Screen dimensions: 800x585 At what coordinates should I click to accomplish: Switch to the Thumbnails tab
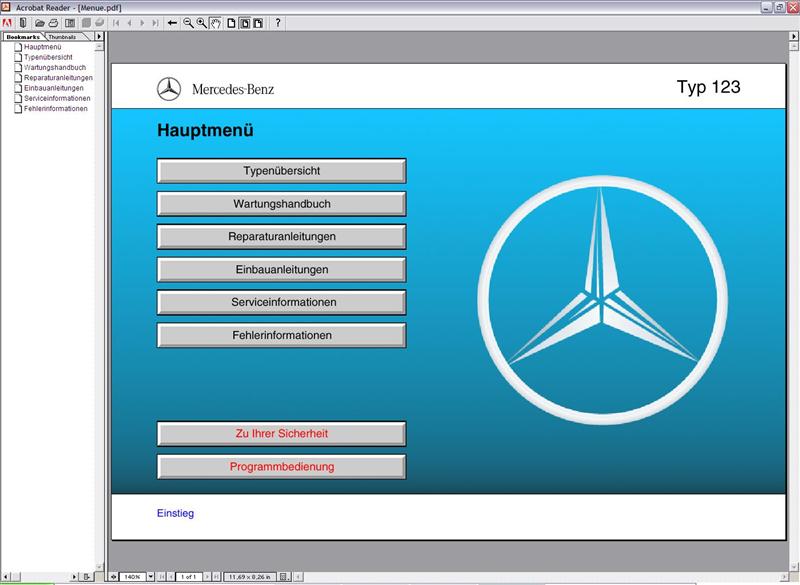[x=62, y=37]
